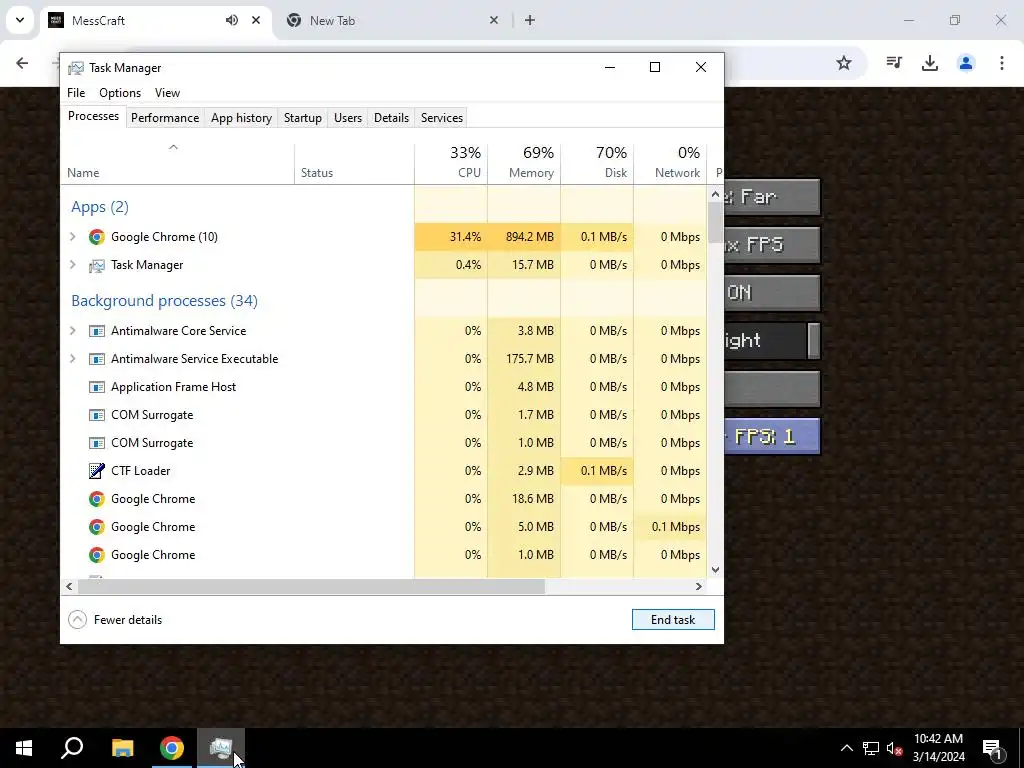
Task: Switch to App history tab
Action: 241,118
